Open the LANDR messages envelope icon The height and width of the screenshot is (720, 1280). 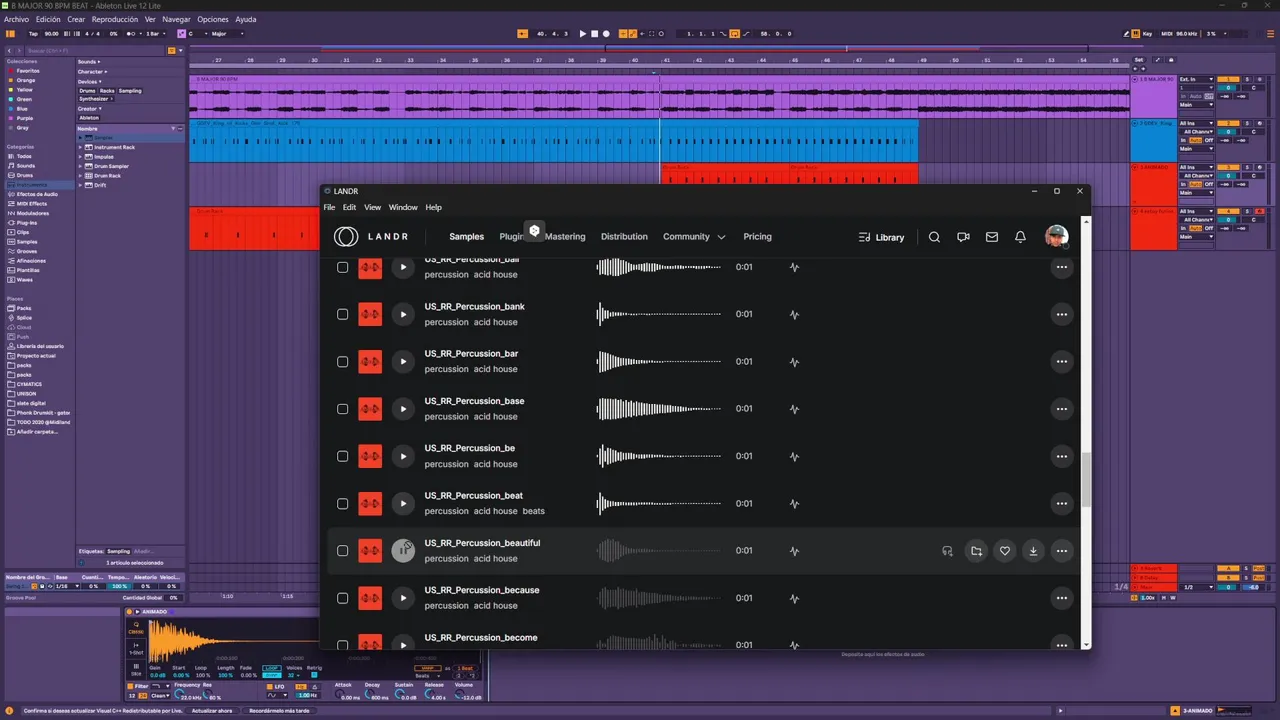coord(992,237)
